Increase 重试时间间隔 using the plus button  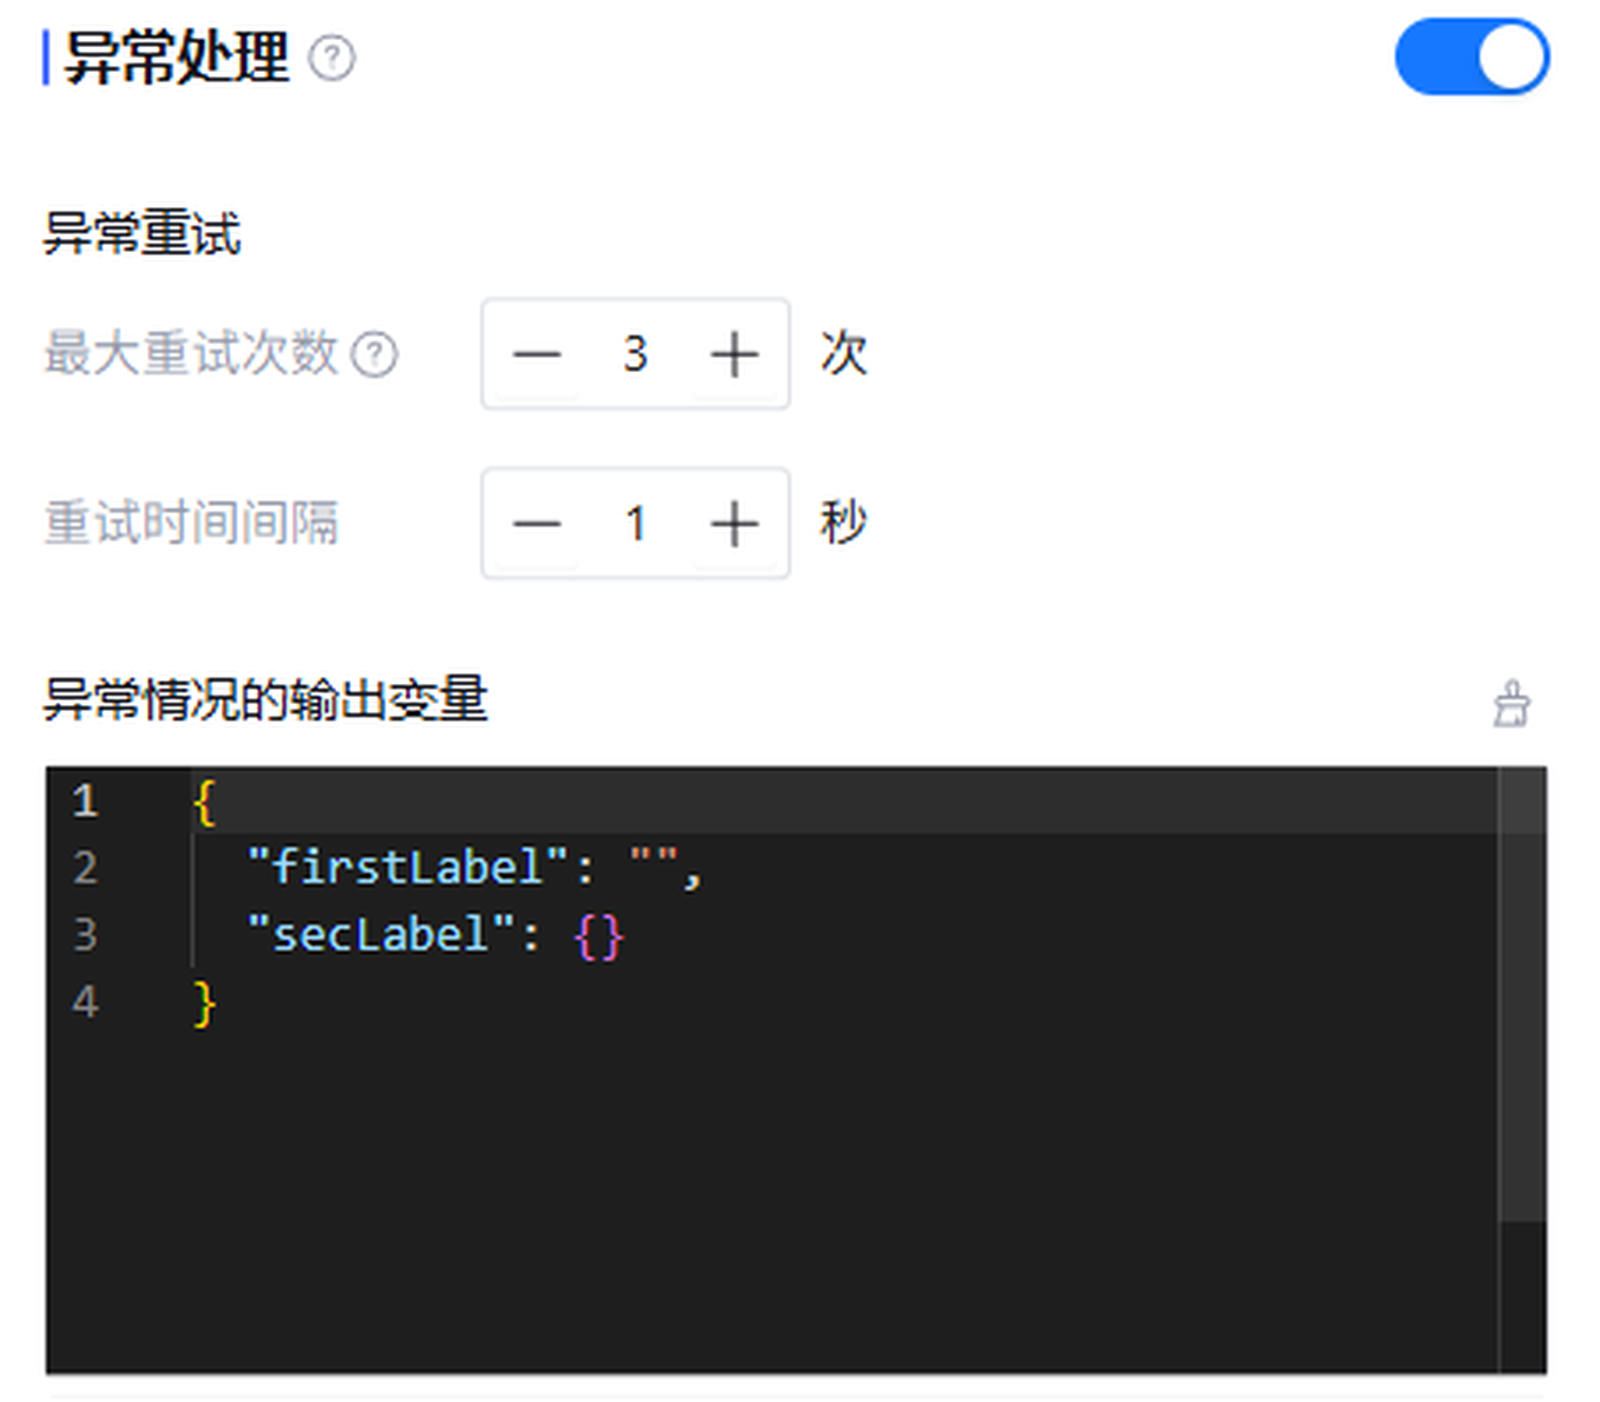tap(733, 523)
